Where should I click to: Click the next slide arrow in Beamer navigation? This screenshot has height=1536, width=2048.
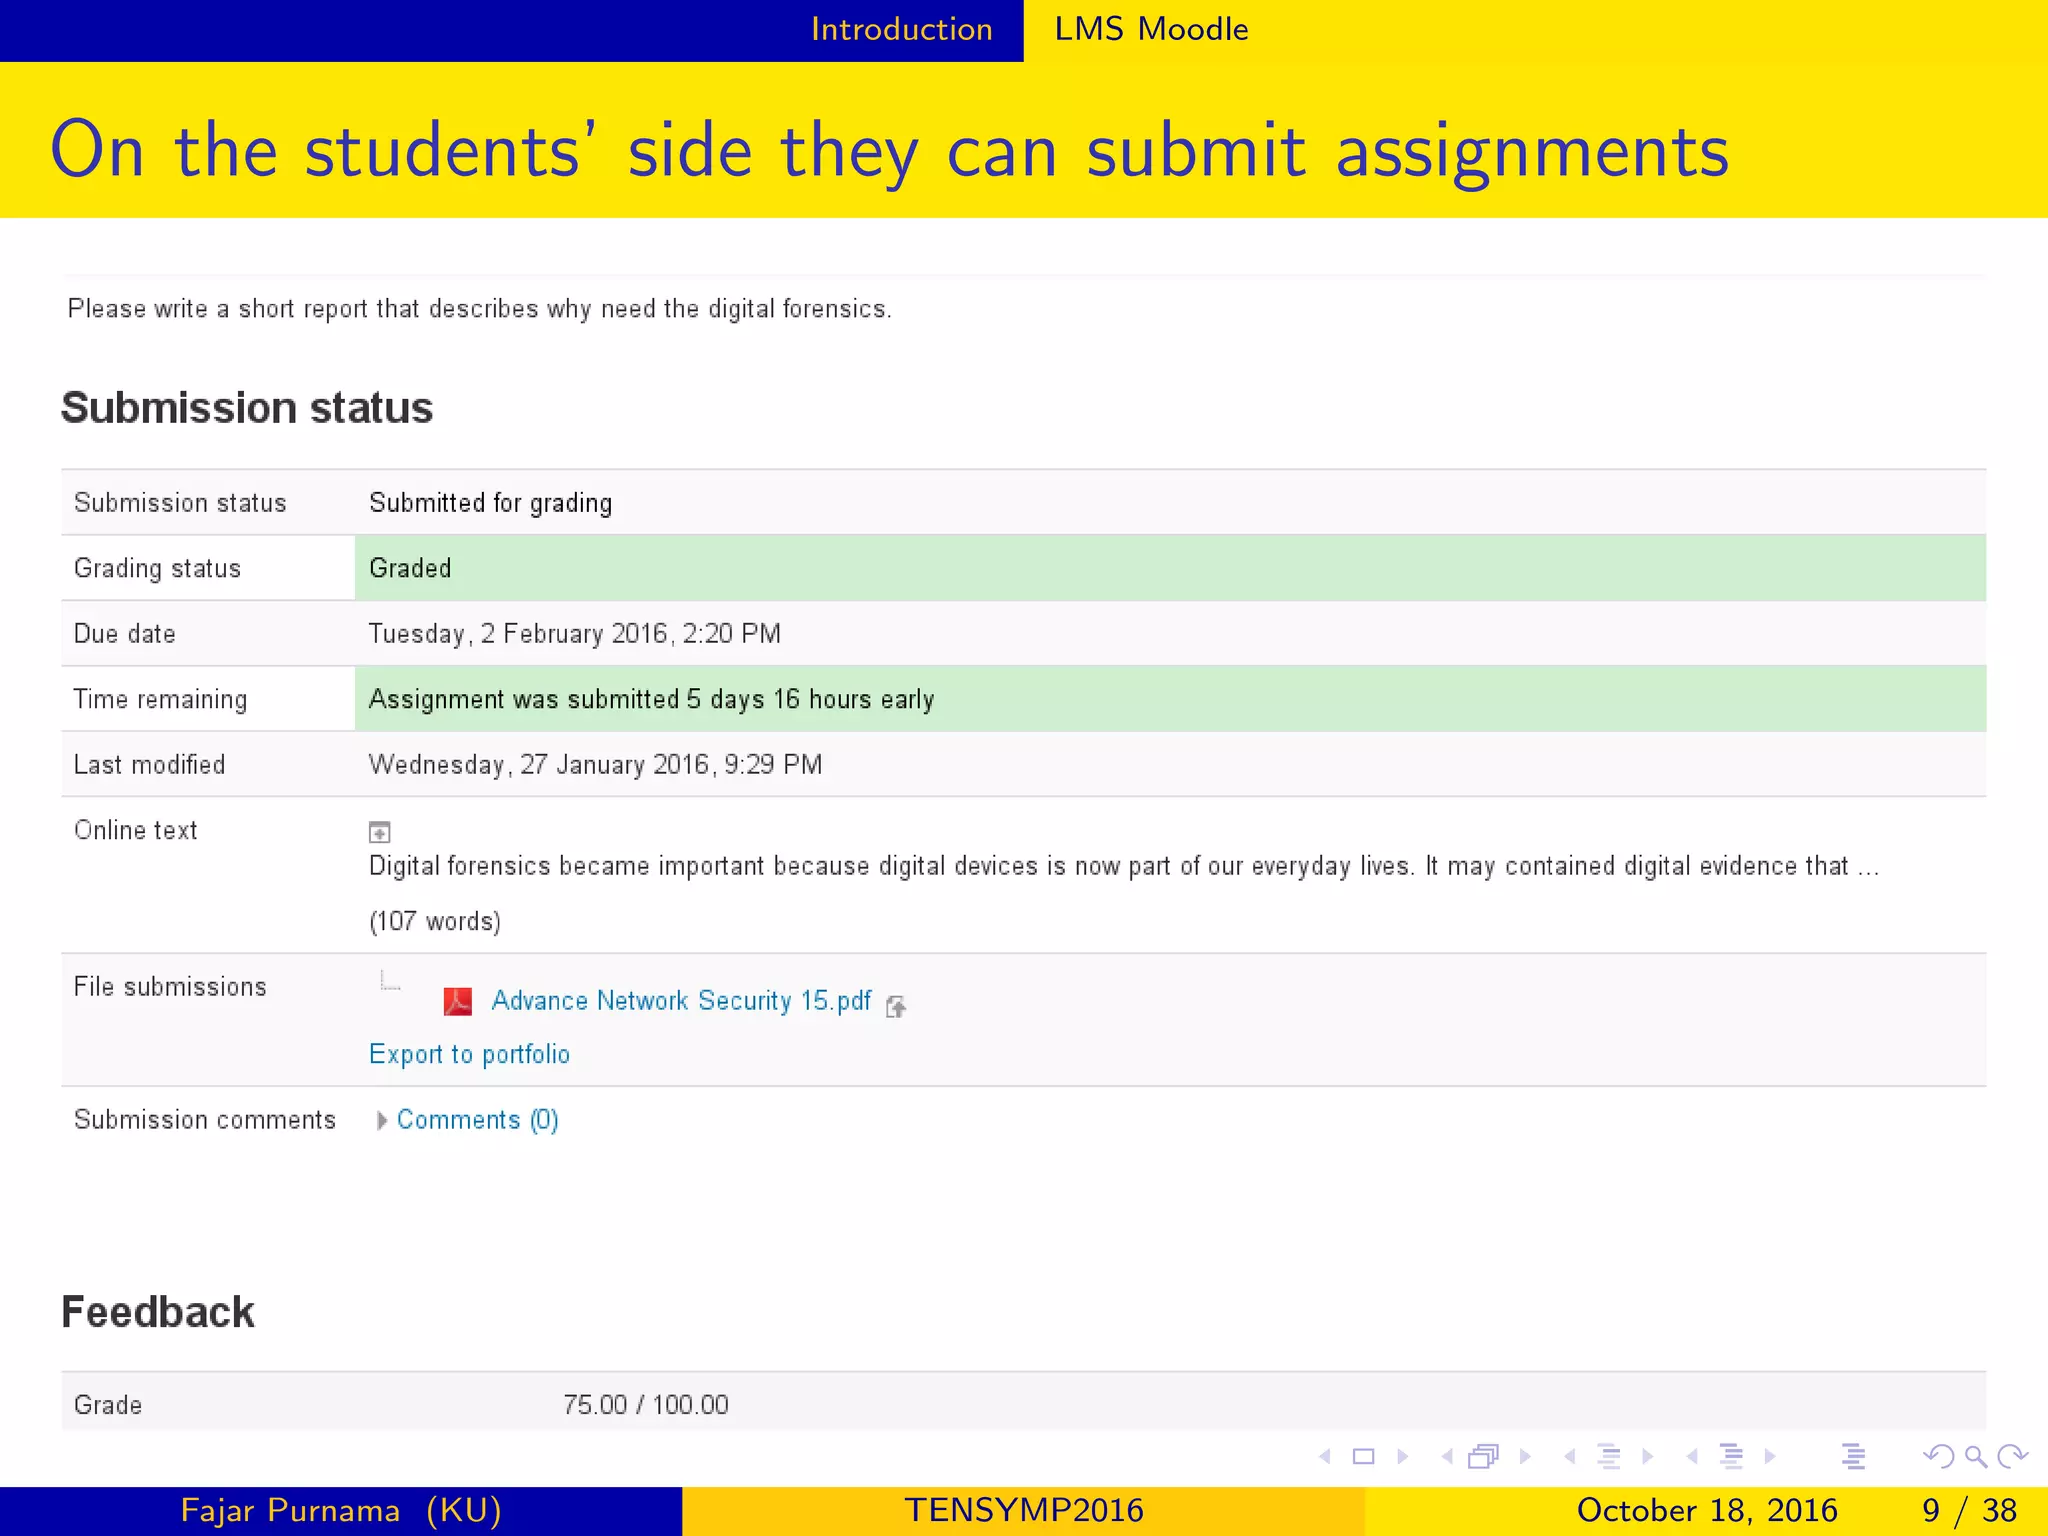(x=1402, y=1457)
